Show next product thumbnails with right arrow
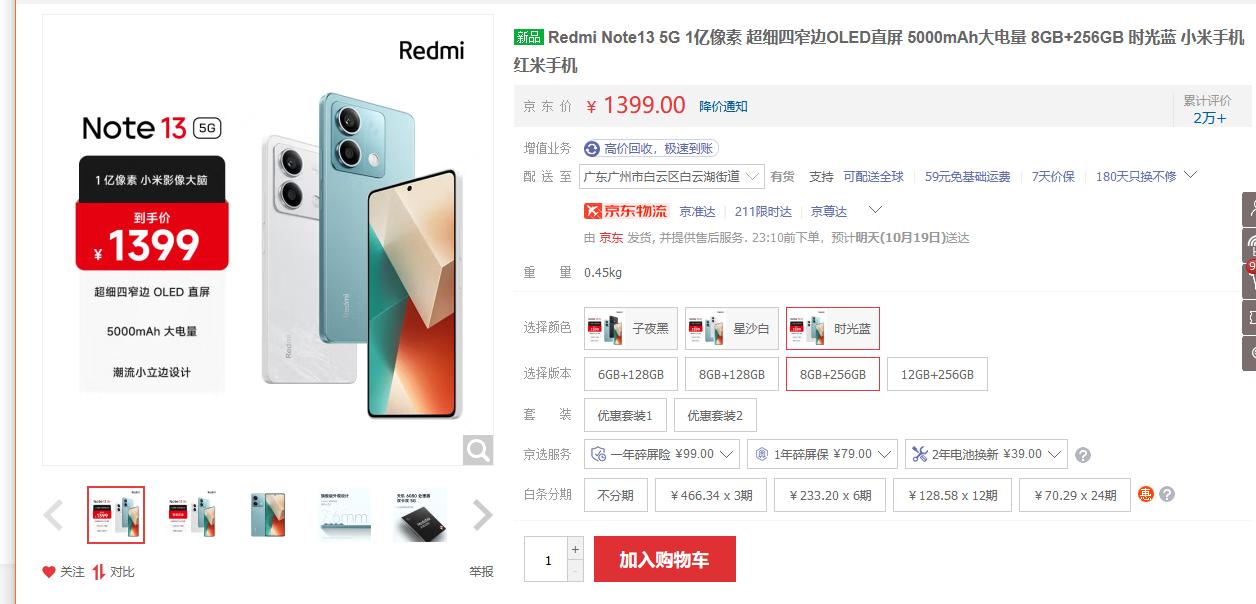The height and width of the screenshot is (604, 1256). point(483,515)
